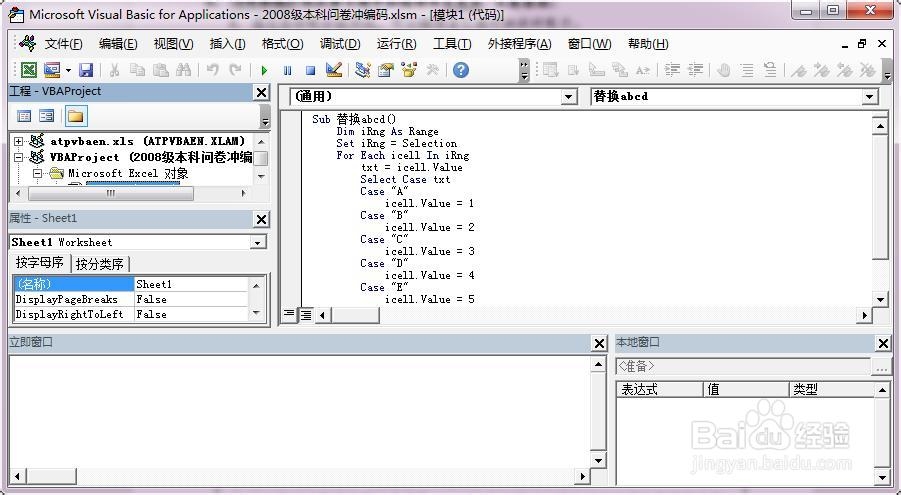Close the 本地窗口 panel

click(884, 343)
